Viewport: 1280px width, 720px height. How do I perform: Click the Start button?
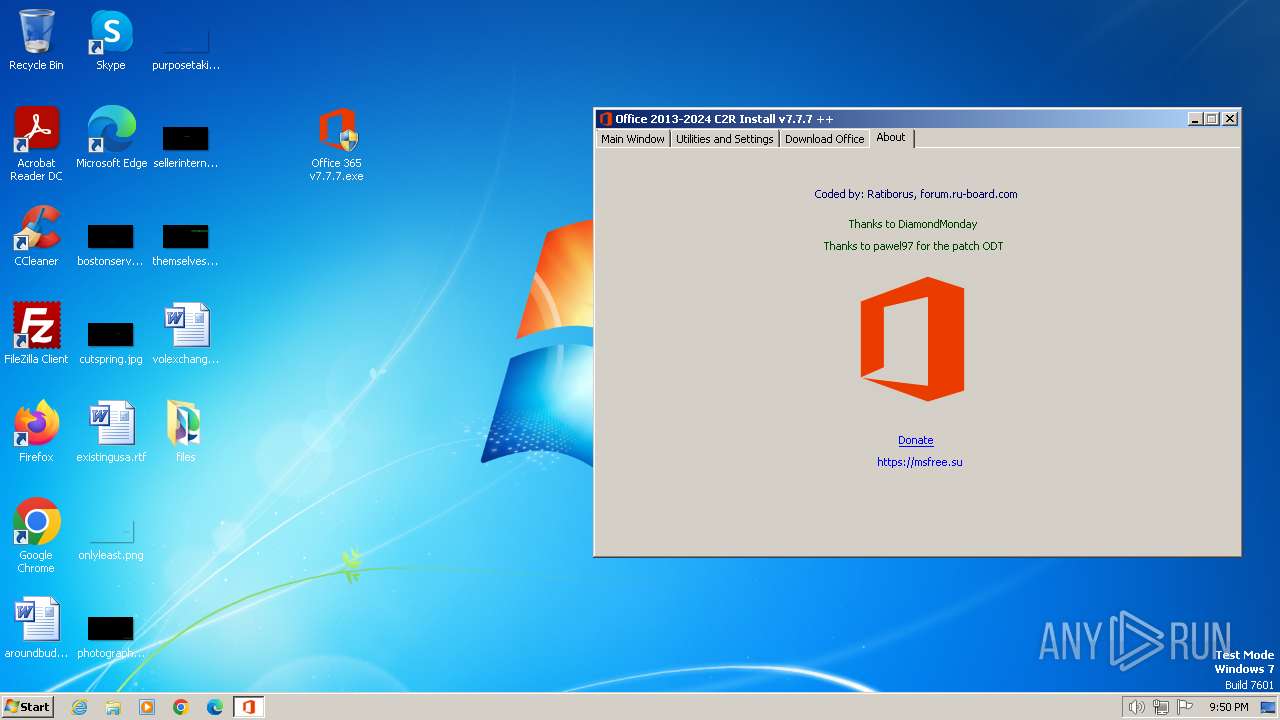(27, 707)
